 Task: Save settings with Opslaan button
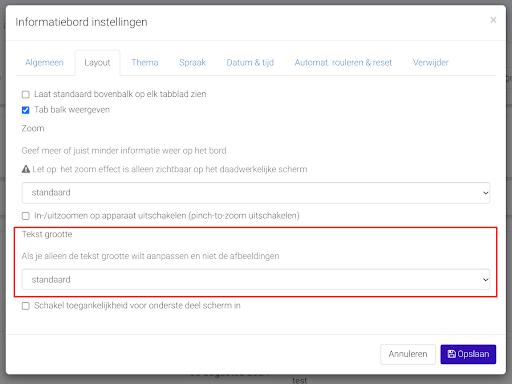(x=468, y=354)
